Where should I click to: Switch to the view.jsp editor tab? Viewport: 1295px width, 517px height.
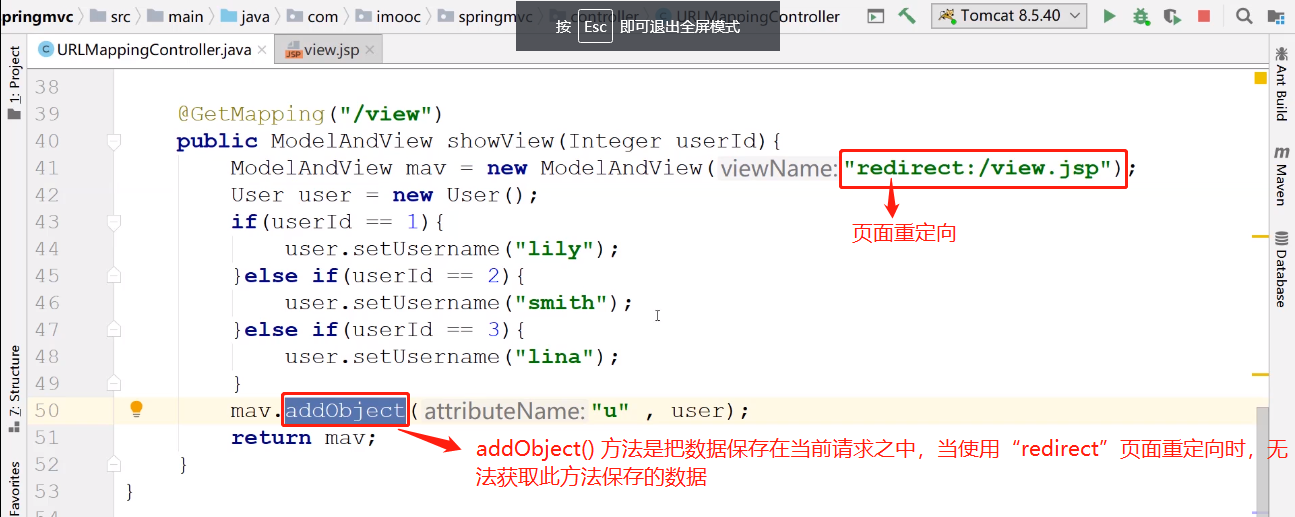point(322,51)
